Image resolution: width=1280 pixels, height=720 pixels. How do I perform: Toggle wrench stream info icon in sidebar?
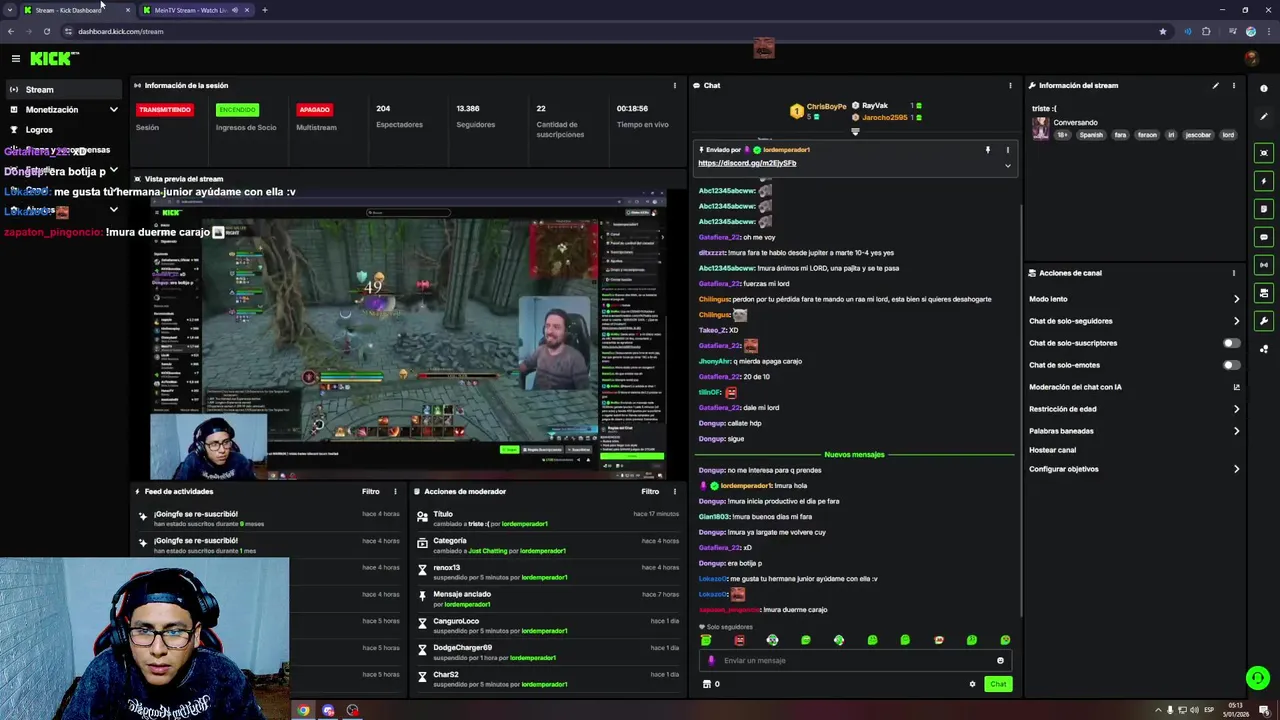coord(1264,321)
